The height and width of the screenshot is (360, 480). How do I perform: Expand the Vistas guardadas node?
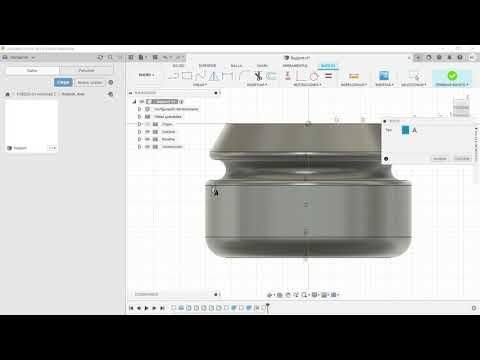tap(140, 117)
